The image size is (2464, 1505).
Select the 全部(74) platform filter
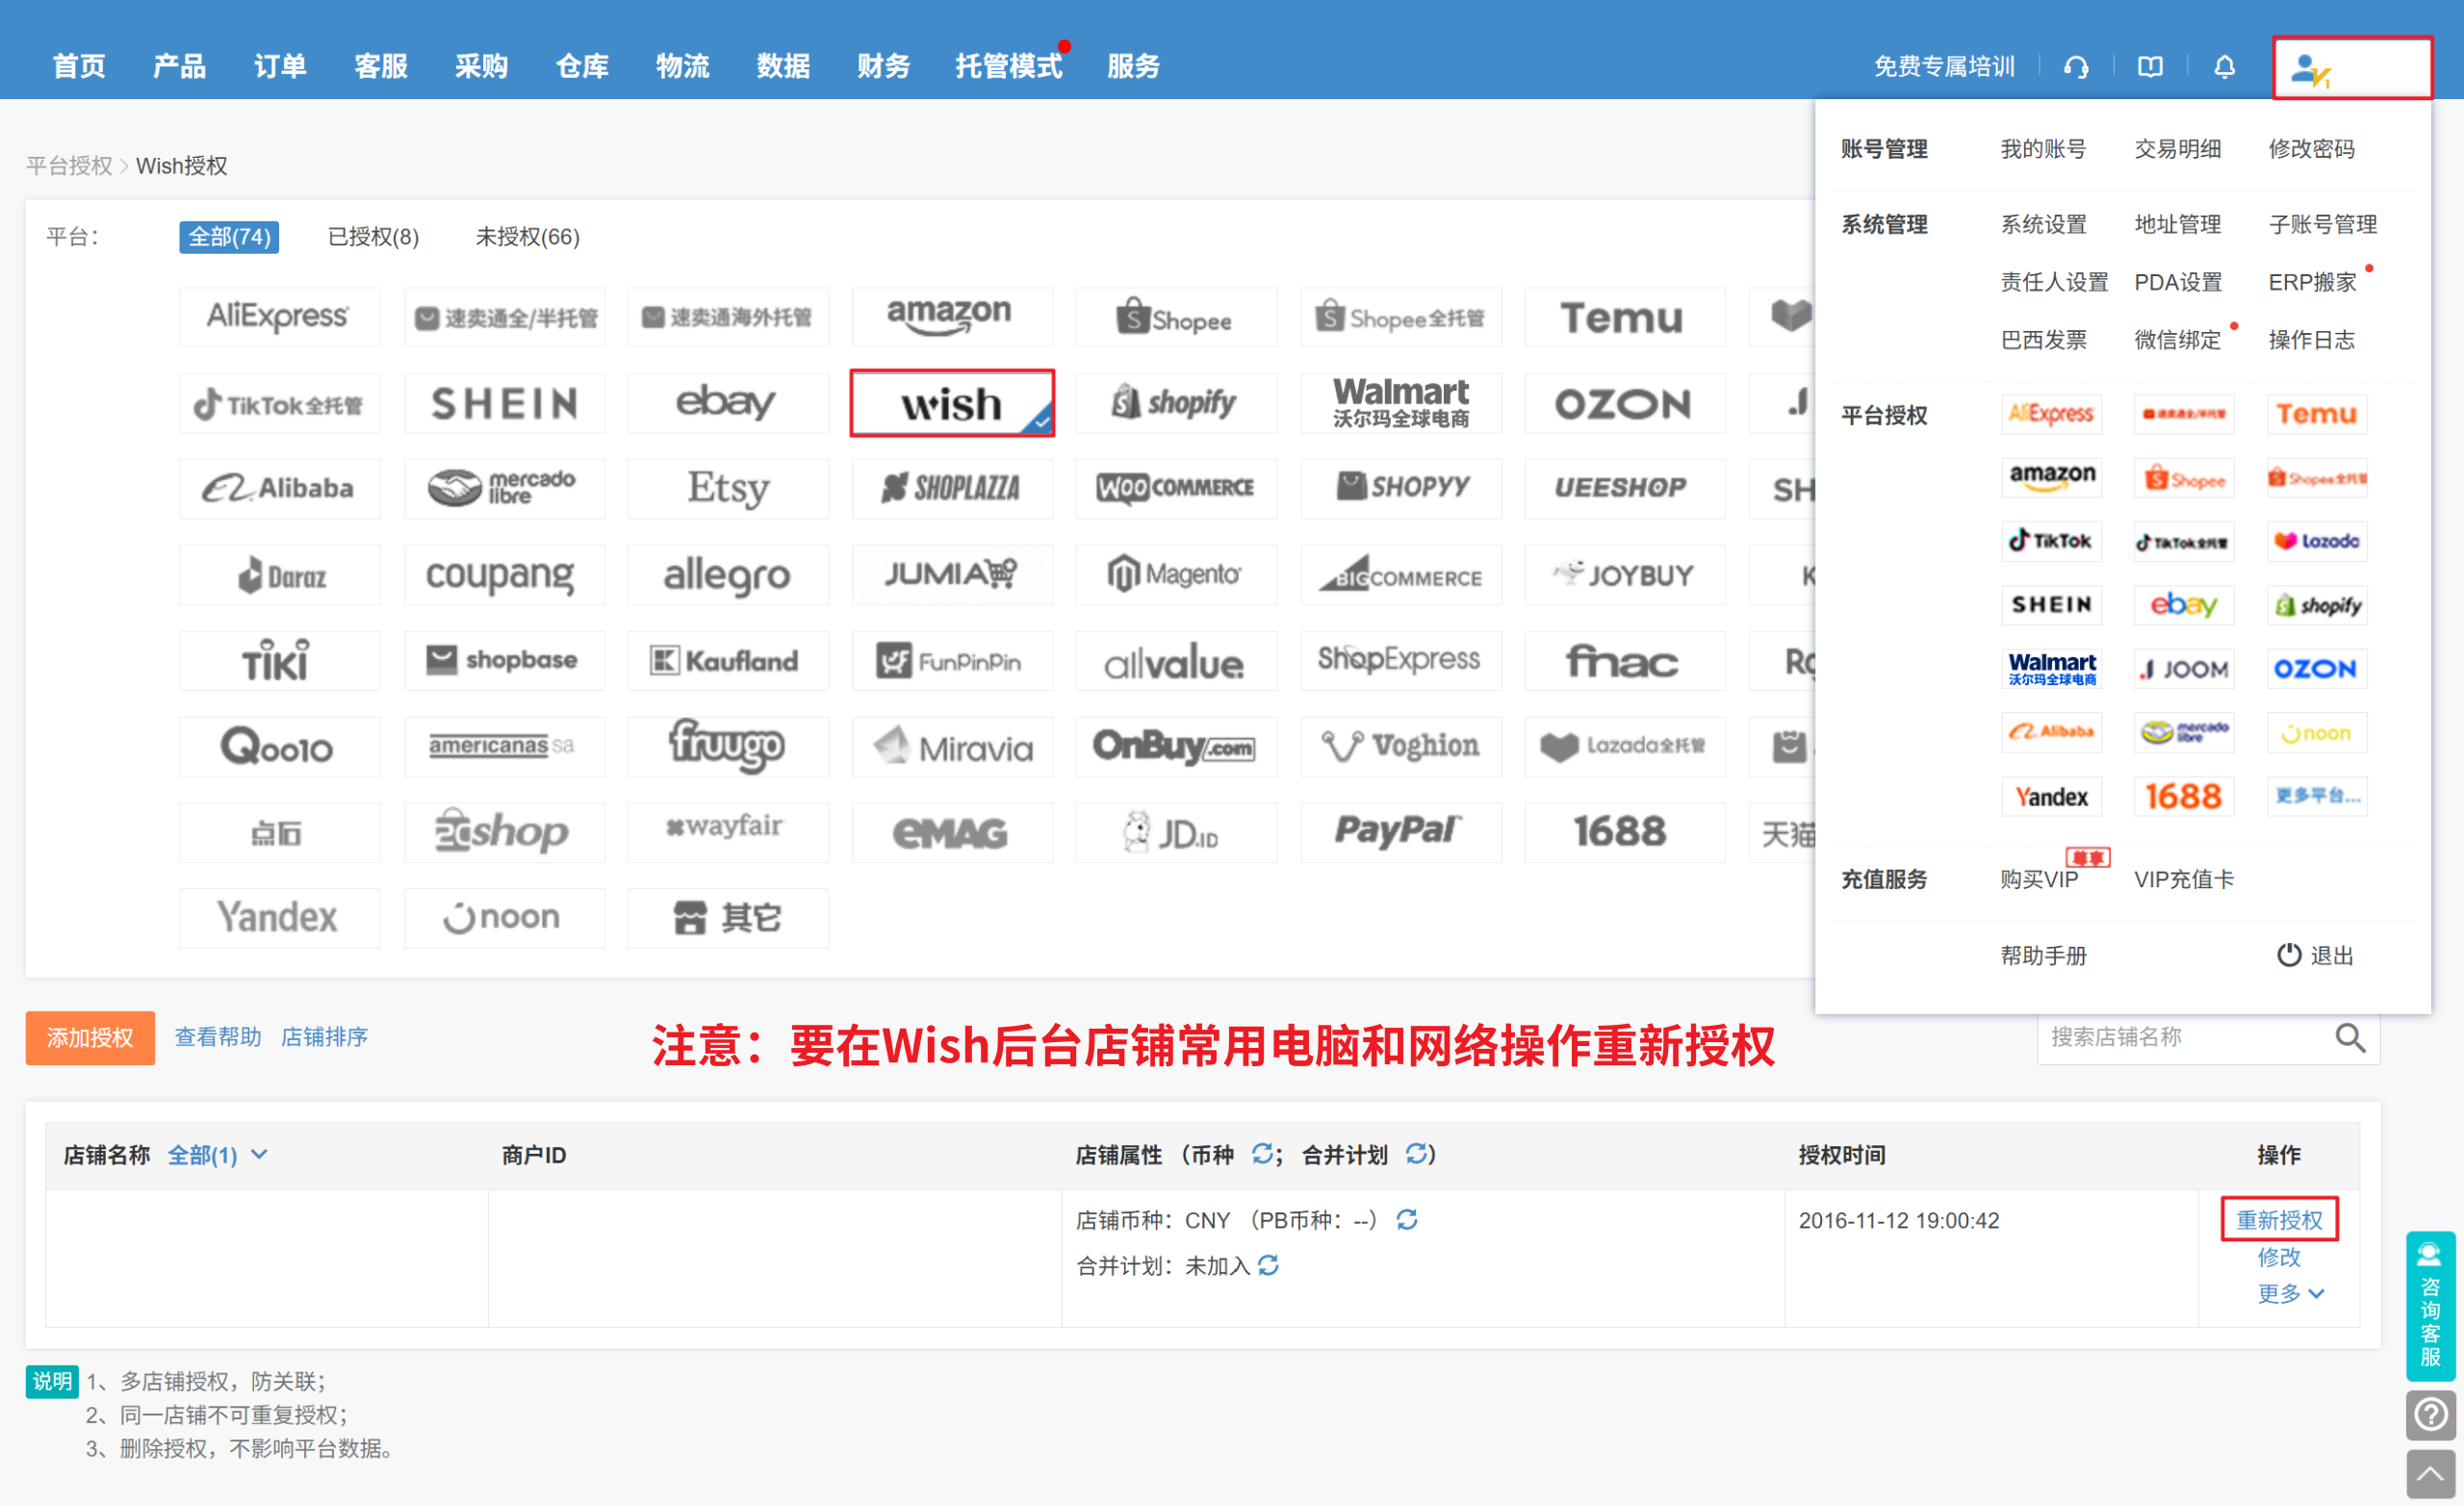229,237
